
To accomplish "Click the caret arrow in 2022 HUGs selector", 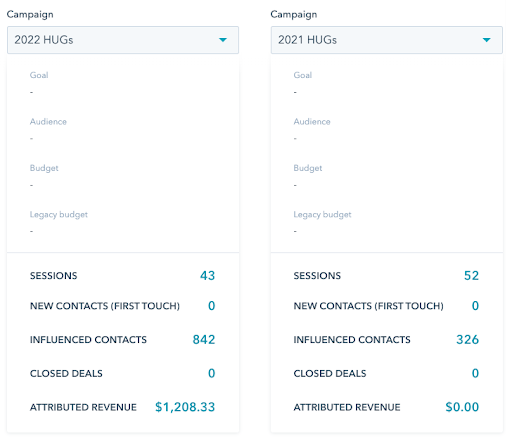I will [x=223, y=40].
